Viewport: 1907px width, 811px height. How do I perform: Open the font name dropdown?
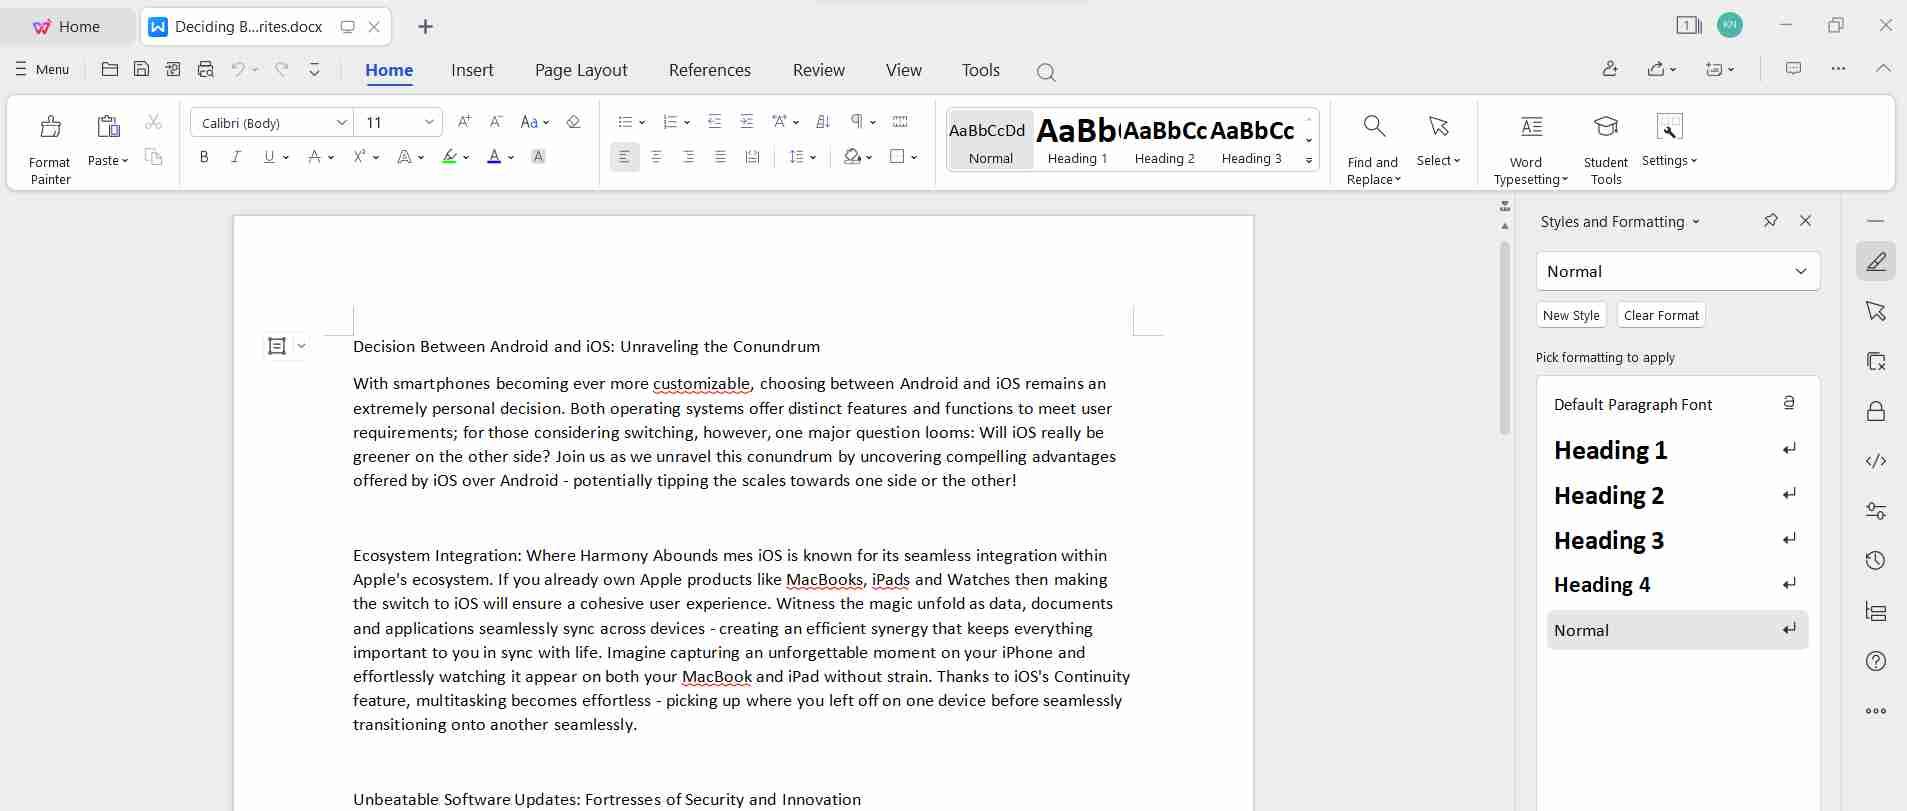[x=342, y=122]
